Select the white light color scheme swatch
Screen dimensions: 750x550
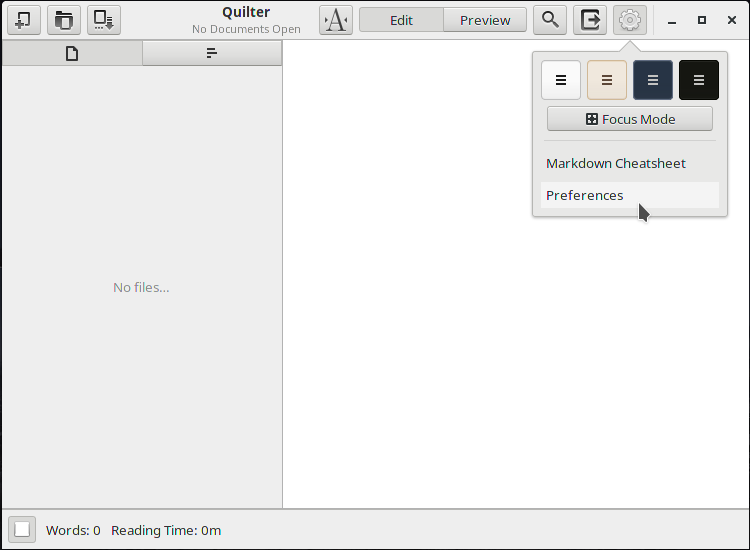click(x=561, y=80)
